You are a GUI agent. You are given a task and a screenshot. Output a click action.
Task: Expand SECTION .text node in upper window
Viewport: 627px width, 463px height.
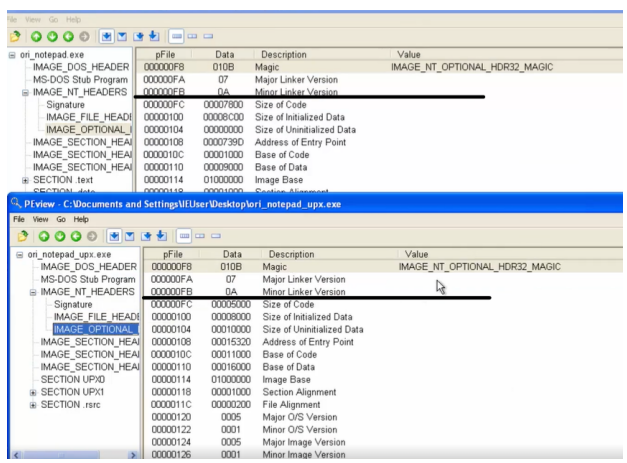click(x=25, y=180)
